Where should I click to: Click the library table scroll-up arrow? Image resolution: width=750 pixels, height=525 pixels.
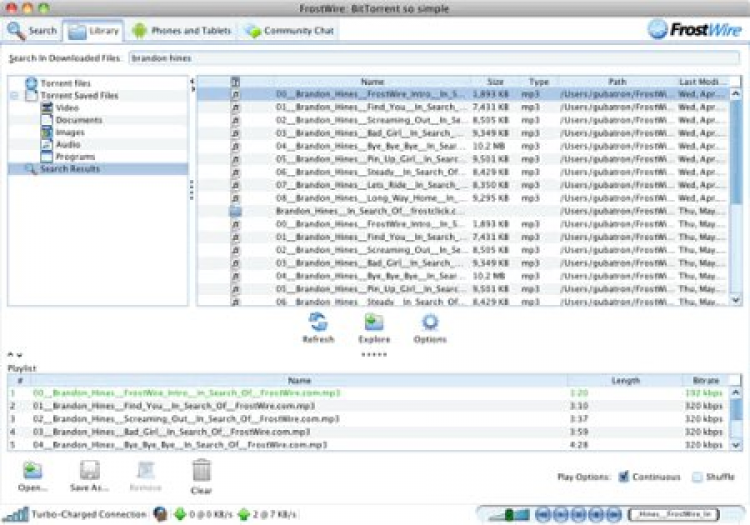[x=736, y=94]
